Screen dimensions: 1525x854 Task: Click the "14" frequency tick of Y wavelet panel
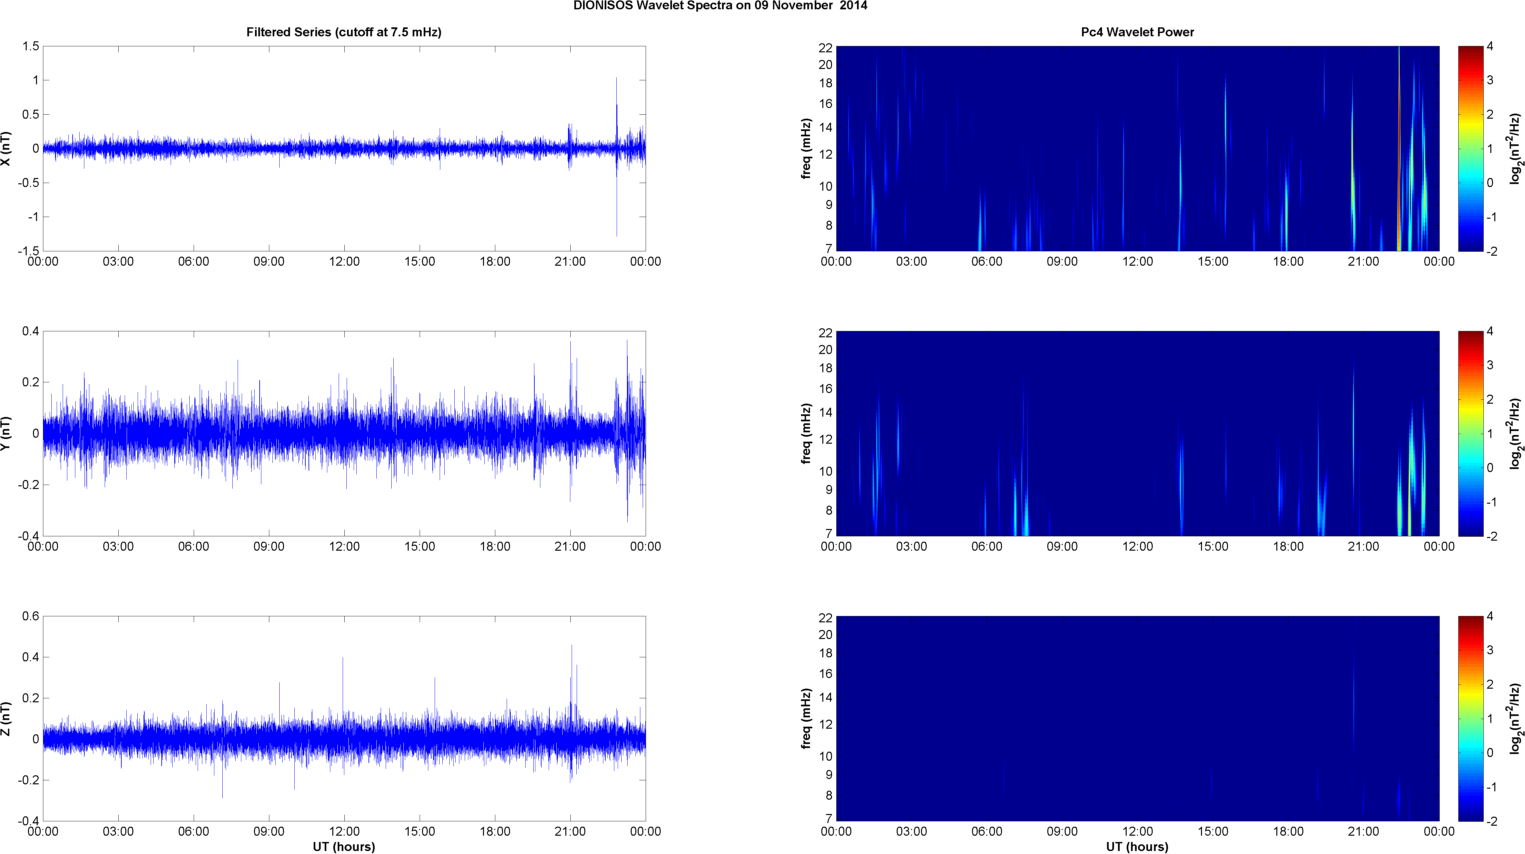tap(825, 412)
